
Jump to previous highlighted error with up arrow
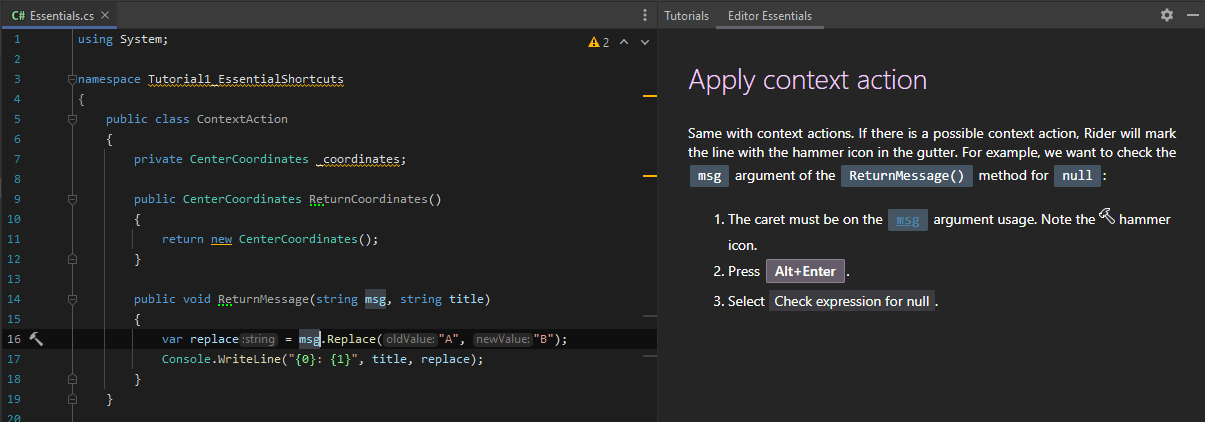point(624,42)
